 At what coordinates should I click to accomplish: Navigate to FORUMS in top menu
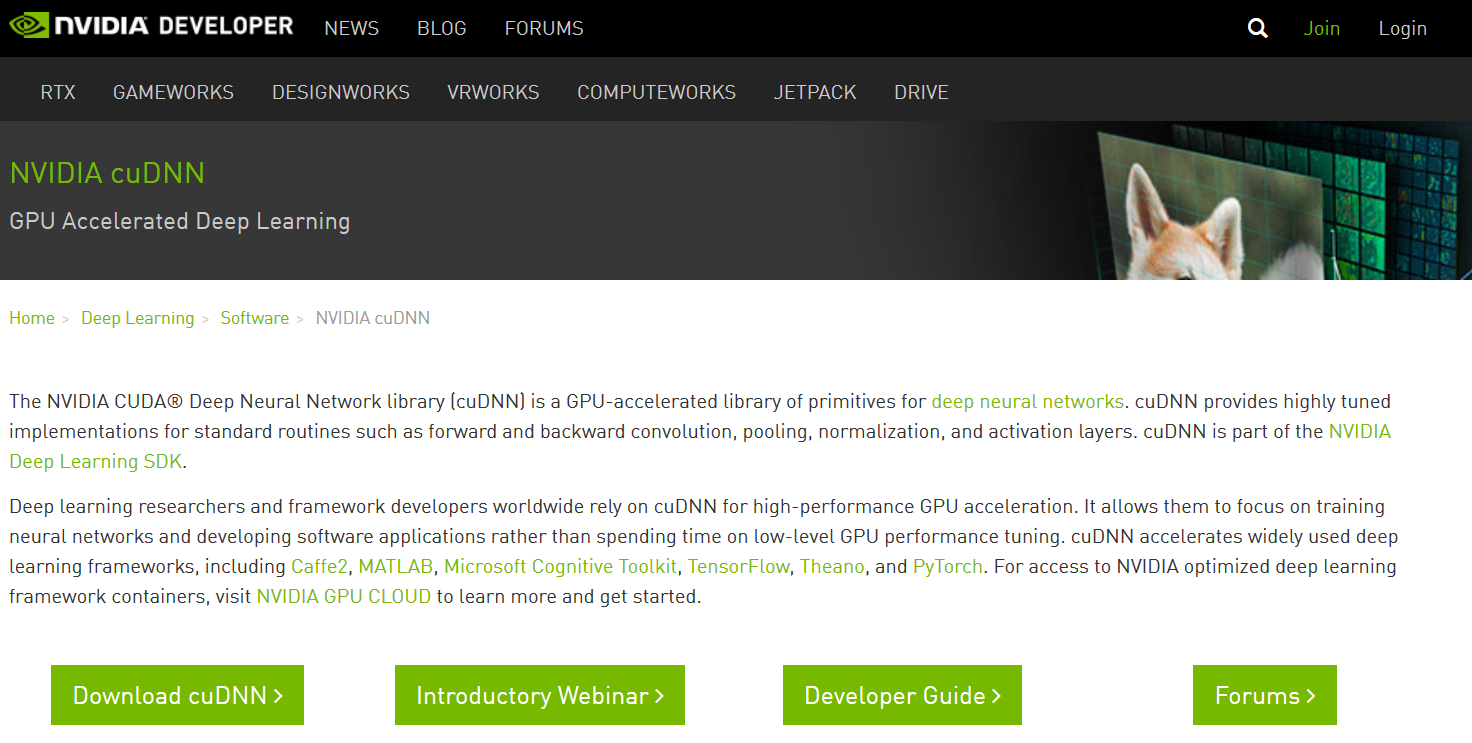544,28
